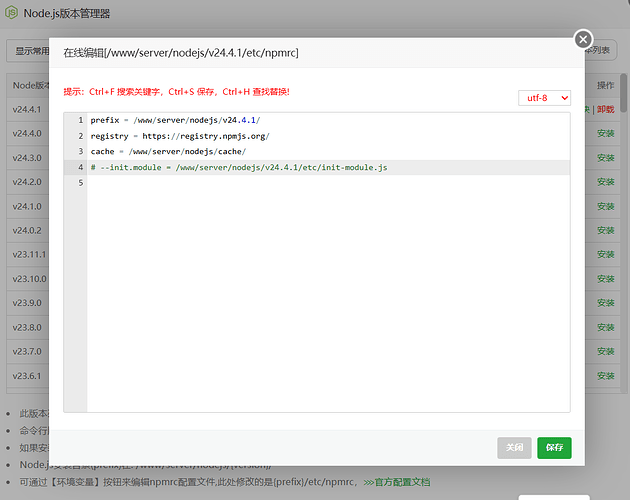Click 安装 install link for v23.10.0
Image resolution: width=630 pixels, height=500 pixels.
(x=605, y=279)
